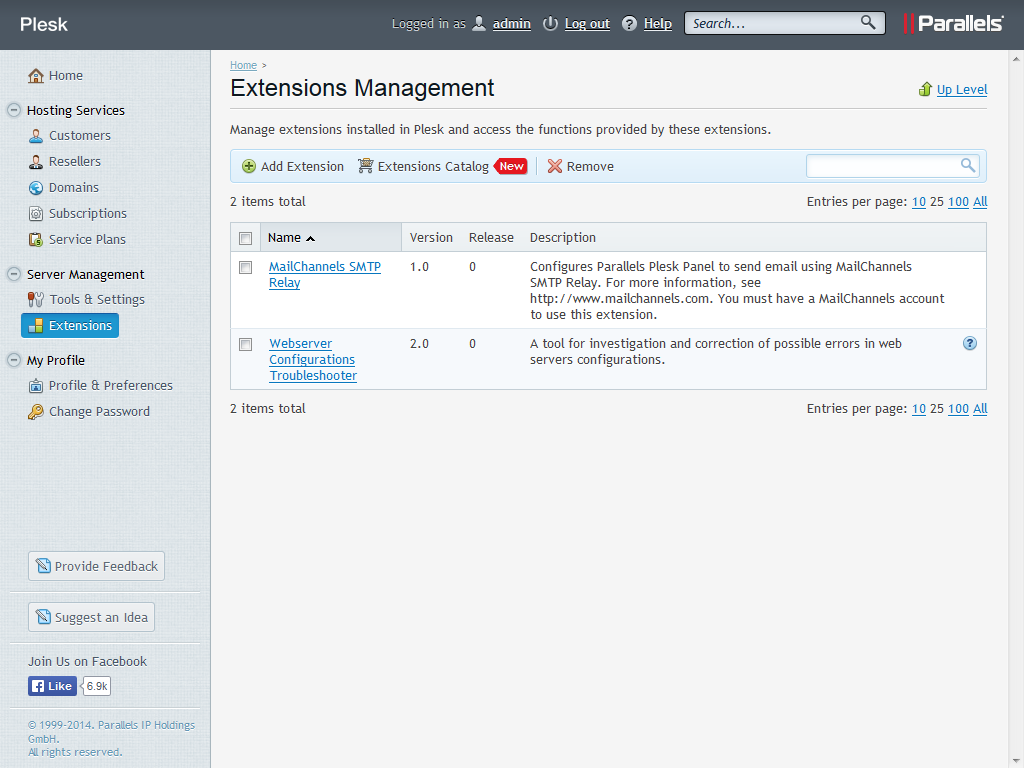Check the MailChannels SMTP Relay row checkbox
Screen dimensions: 1024x768
pyautogui.click(x=246, y=268)
